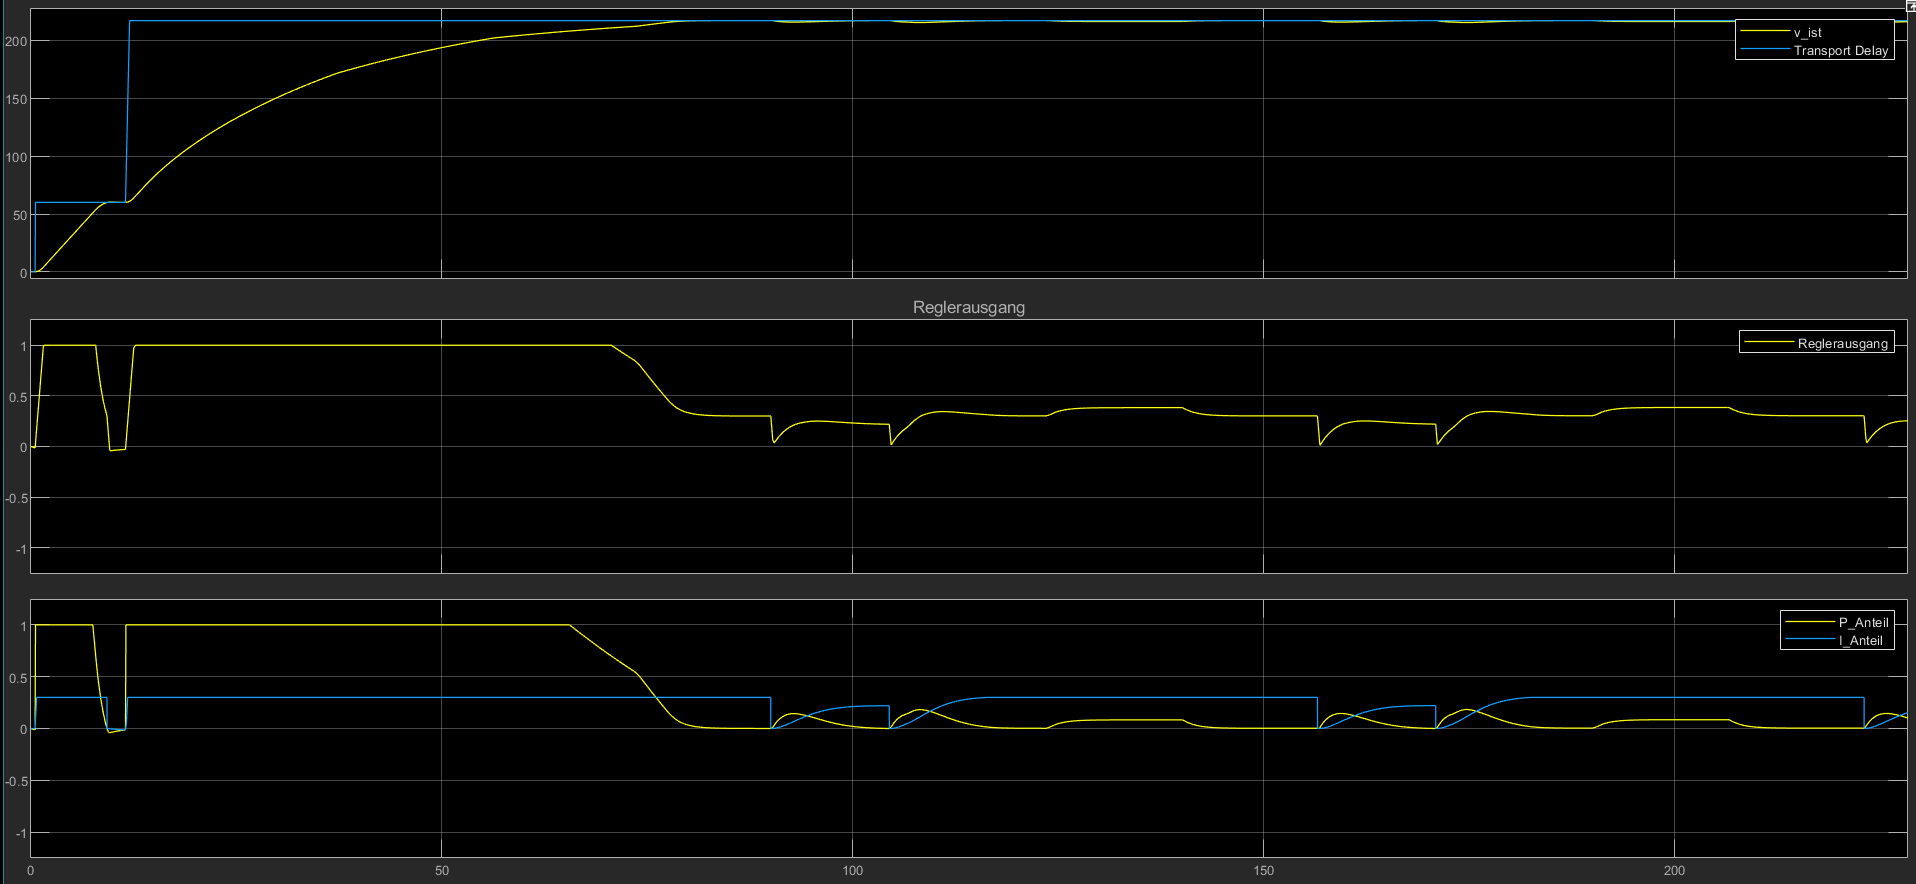Viewport: 1916px width, 884px height.
Task: Select the Reglerausgang title above the middle plot
Action: click(x=968, y=308)
